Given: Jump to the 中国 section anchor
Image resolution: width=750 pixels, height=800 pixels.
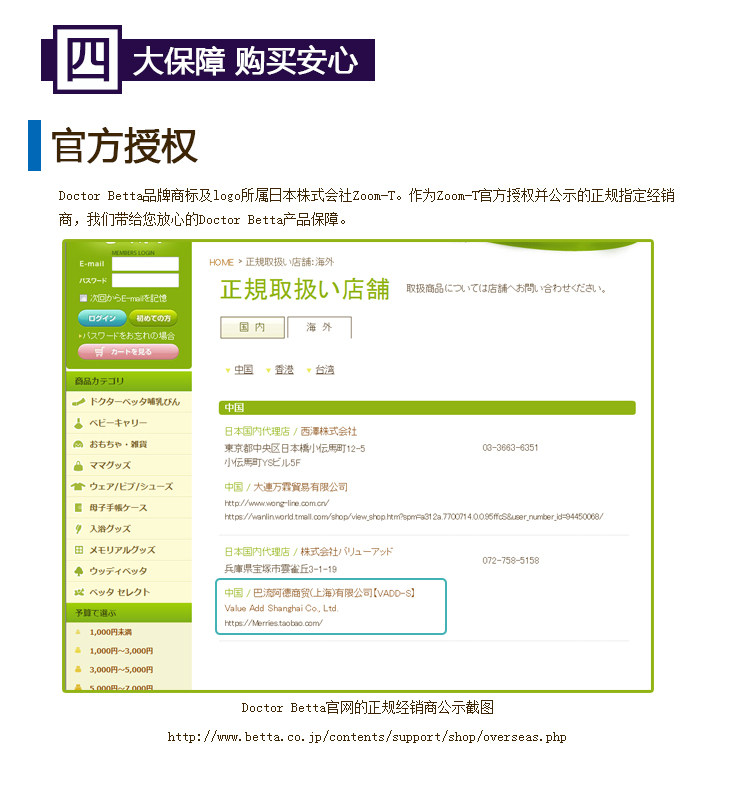Looking at the screenshot, I should tap(244, 370).
